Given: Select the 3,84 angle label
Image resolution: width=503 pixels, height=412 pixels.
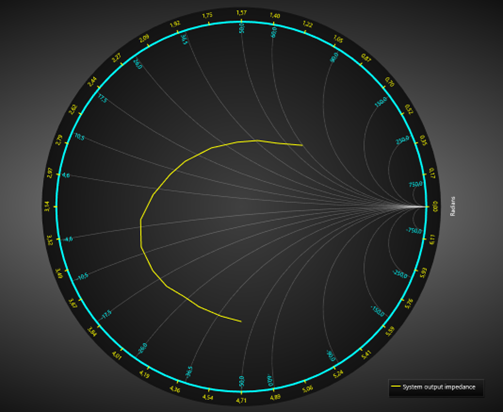Looking at the screenshot, I should coord(92,332).
